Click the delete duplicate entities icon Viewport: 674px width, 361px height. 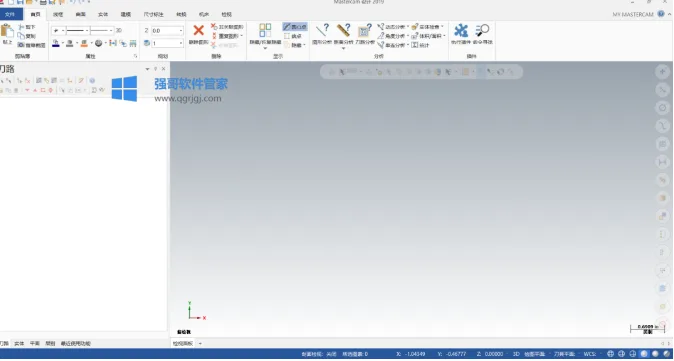(x=214, y=36)
